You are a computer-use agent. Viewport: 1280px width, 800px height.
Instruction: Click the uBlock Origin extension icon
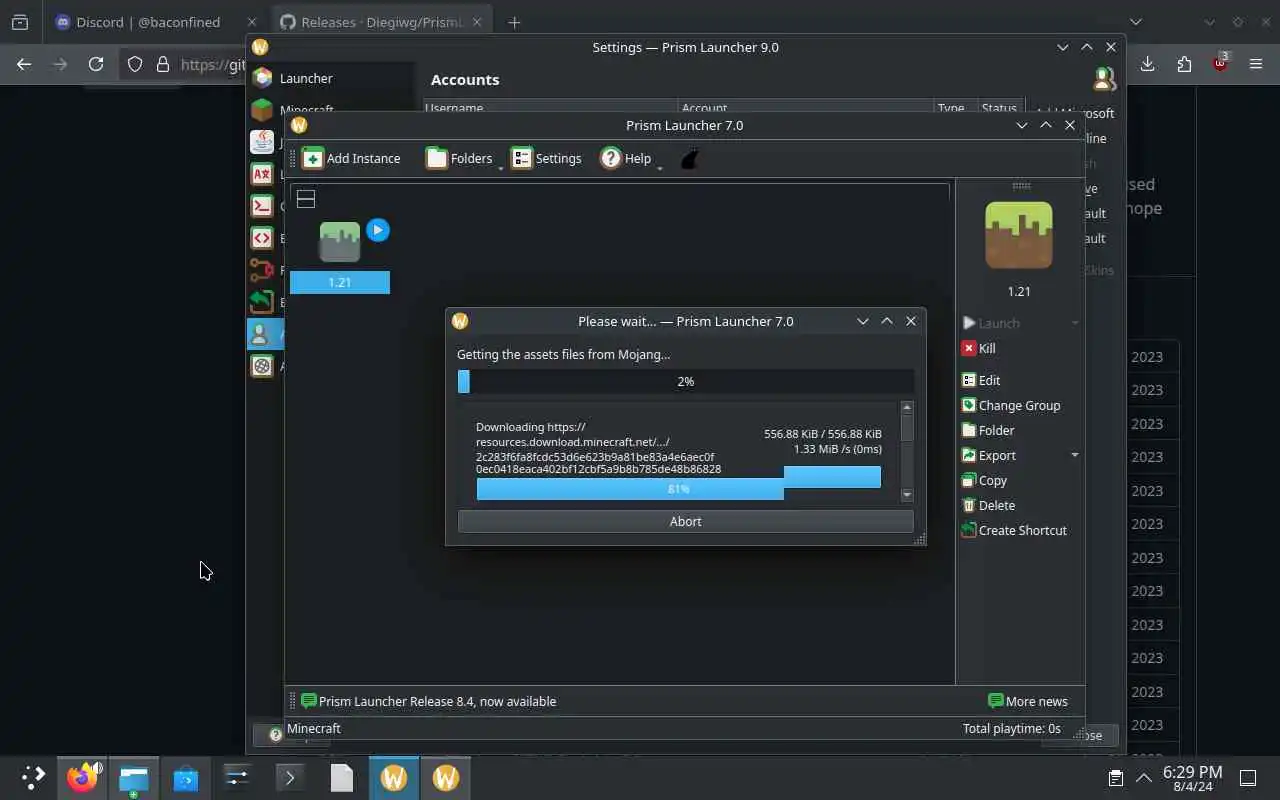[x=1220, y=62]
